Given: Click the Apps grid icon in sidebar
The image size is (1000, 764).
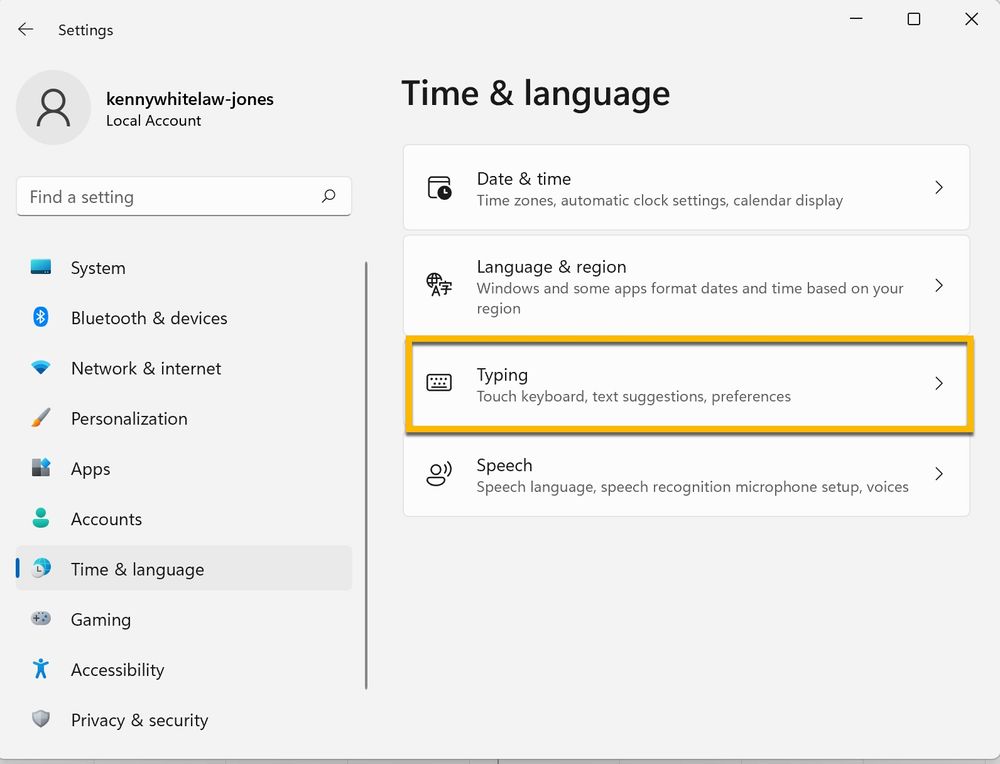Looking at the screenshot, I should coord(41,469).
